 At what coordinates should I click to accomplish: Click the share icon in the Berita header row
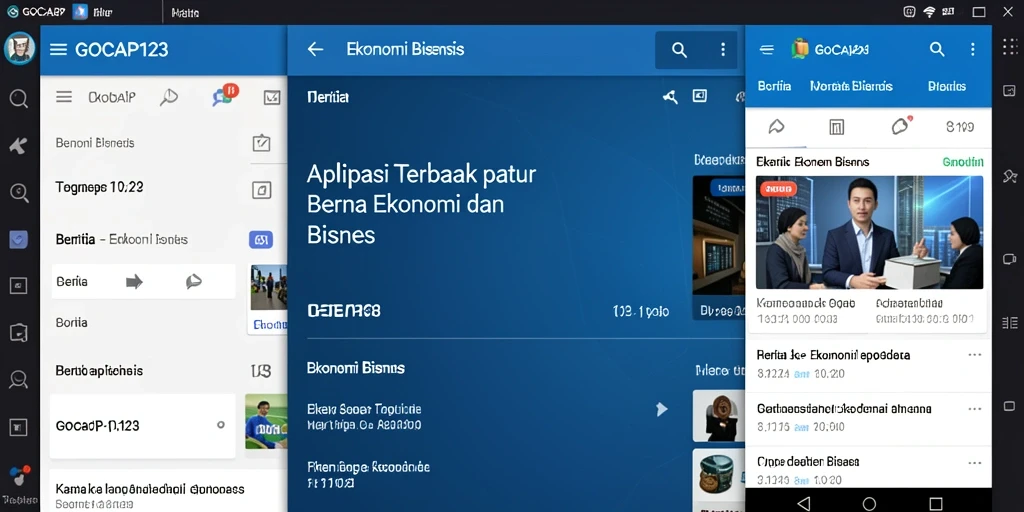(670, 97)
